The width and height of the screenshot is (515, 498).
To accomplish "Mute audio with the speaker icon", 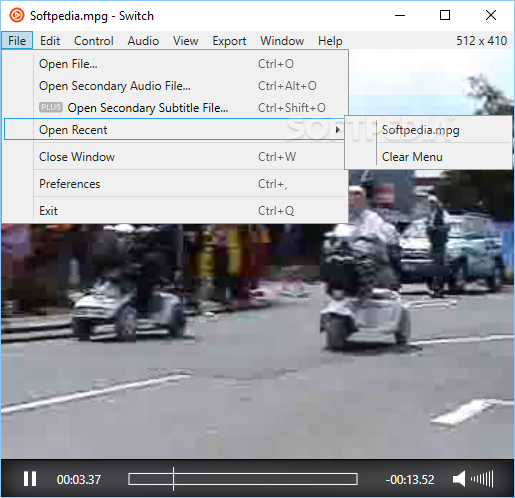I will click(459, 479).
